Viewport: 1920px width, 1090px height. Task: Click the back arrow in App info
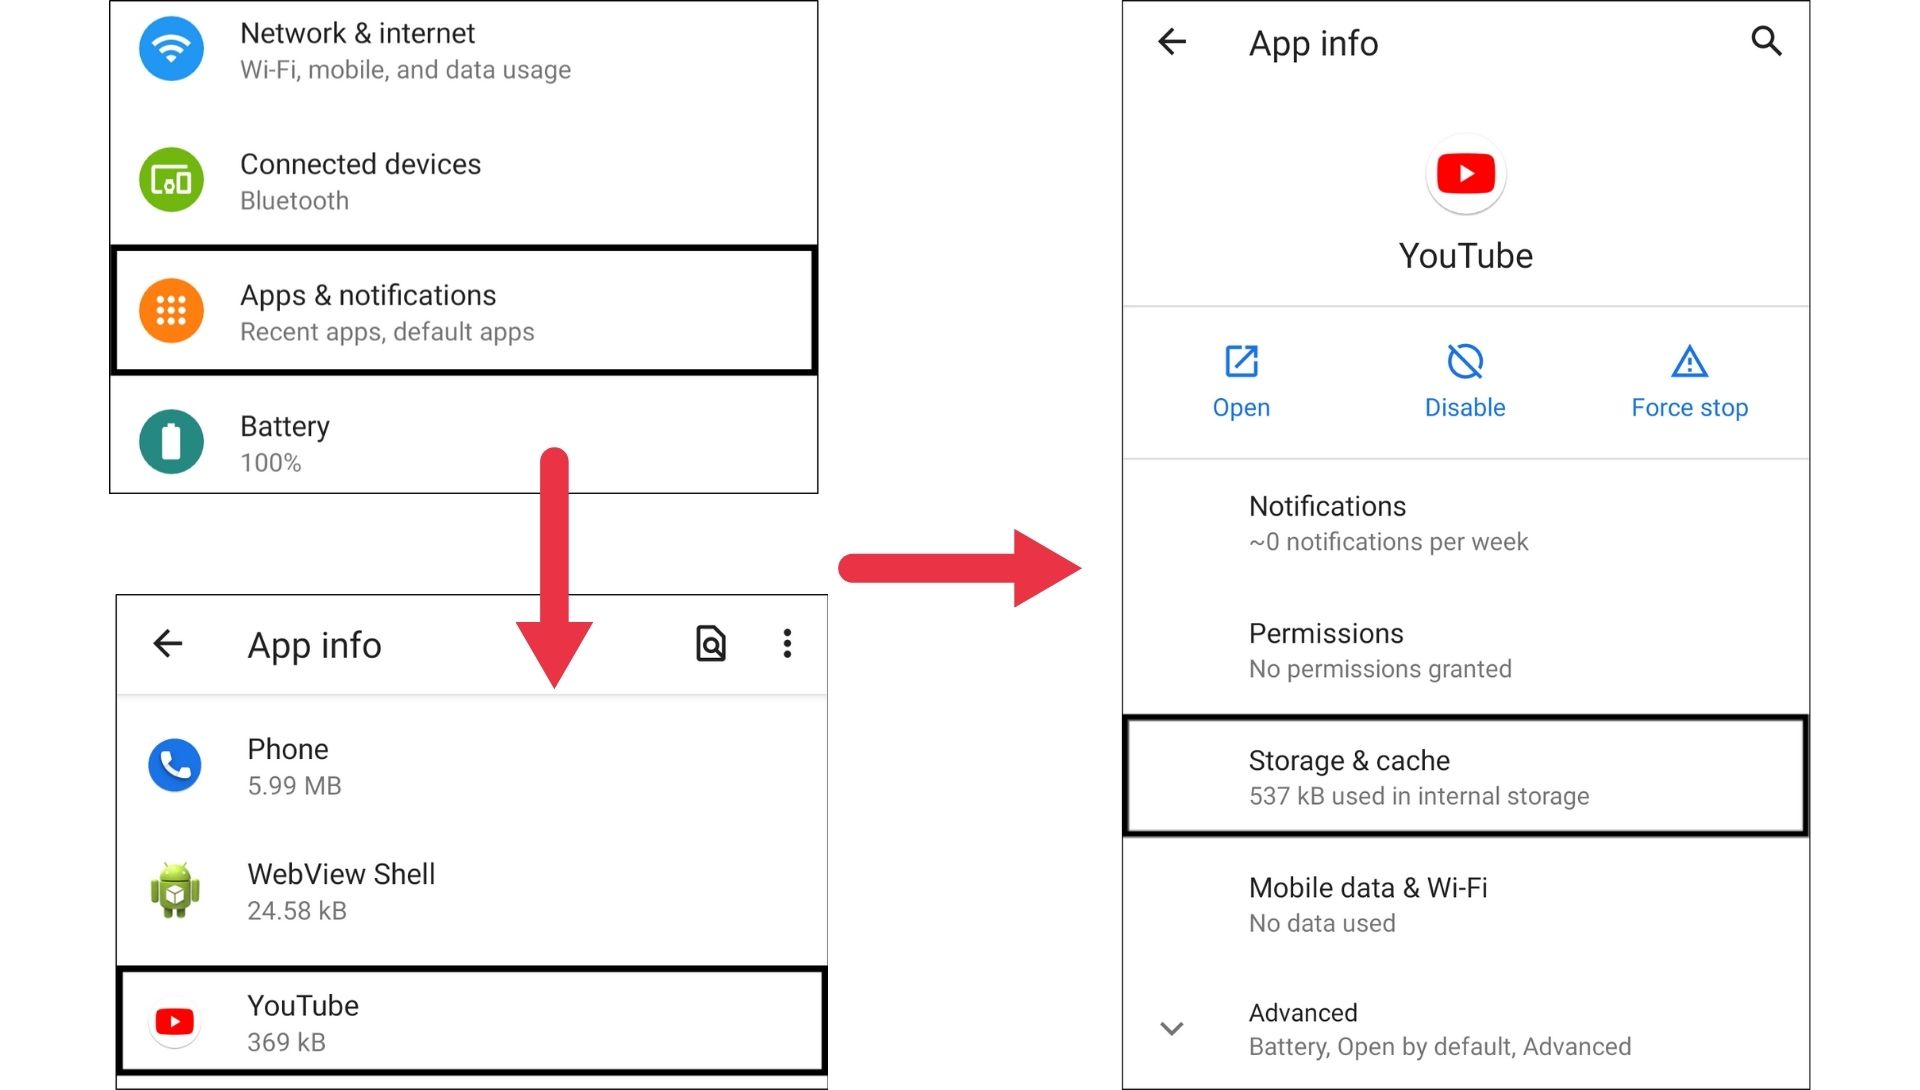[165, 645]
